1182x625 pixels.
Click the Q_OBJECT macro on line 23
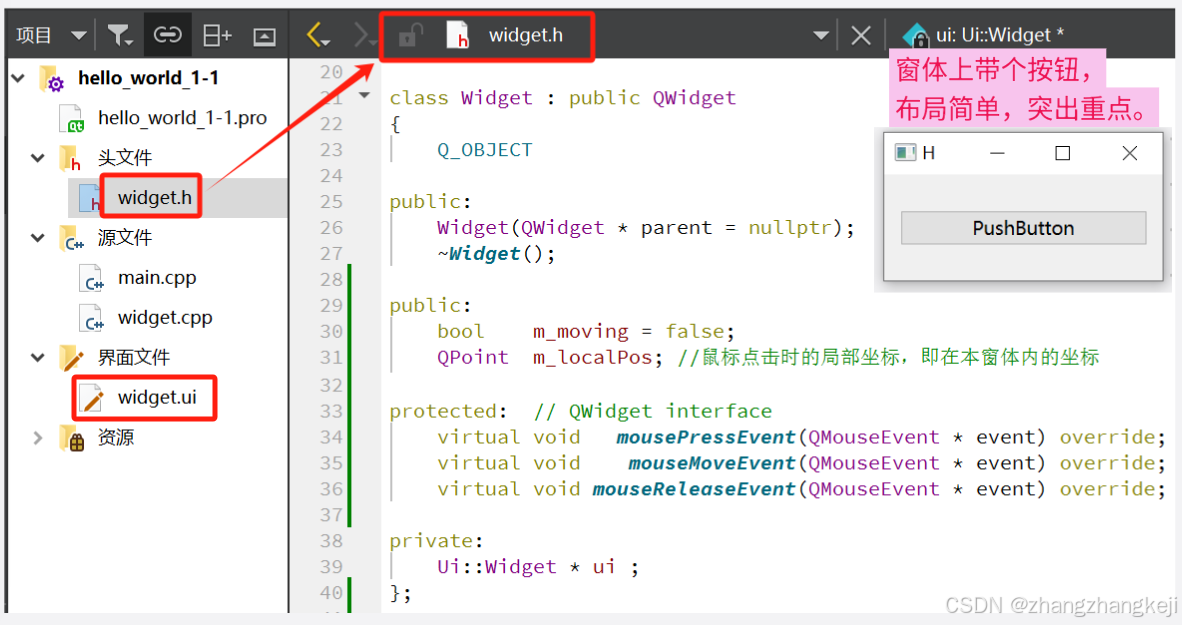coord(485,150)
